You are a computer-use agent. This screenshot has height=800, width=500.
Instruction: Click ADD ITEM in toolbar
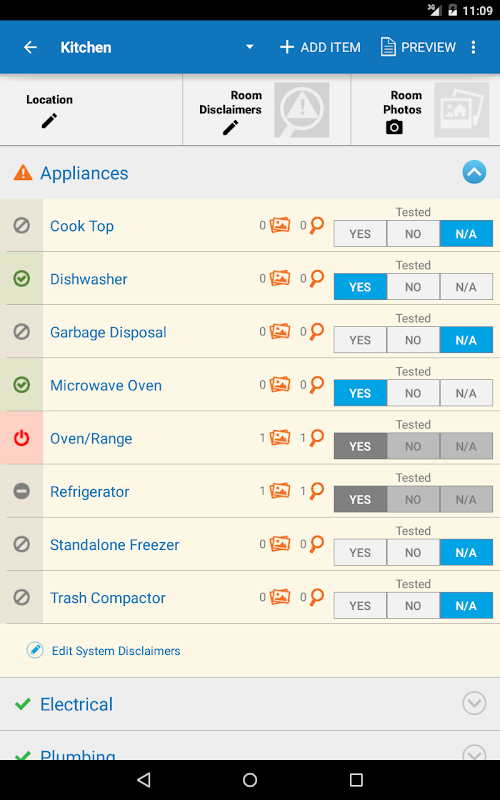click(320, 47)
